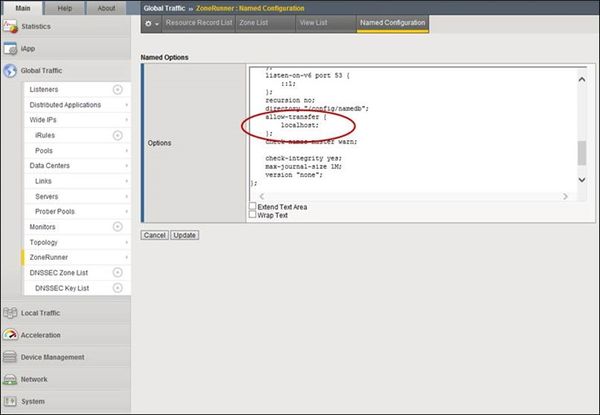
Task: Switch to the About tab
Action: click(x=106, y=8)
